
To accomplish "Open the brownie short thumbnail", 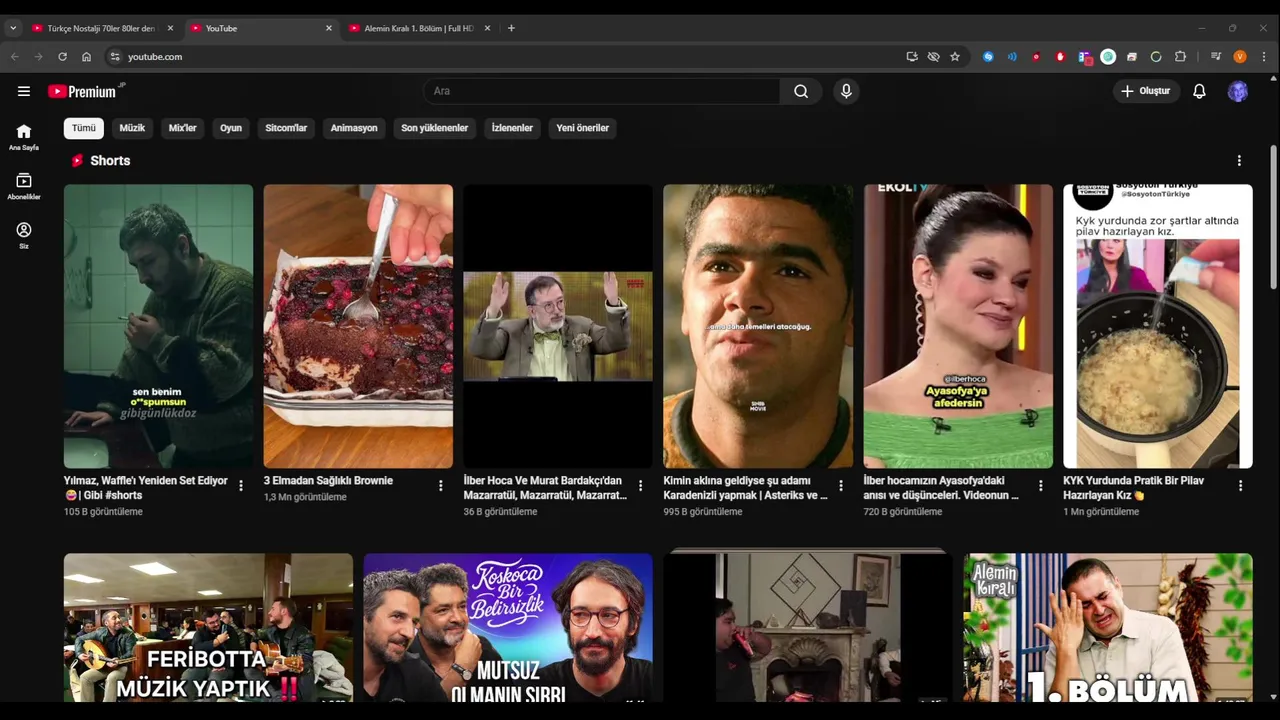I will [x=358, y=326].
